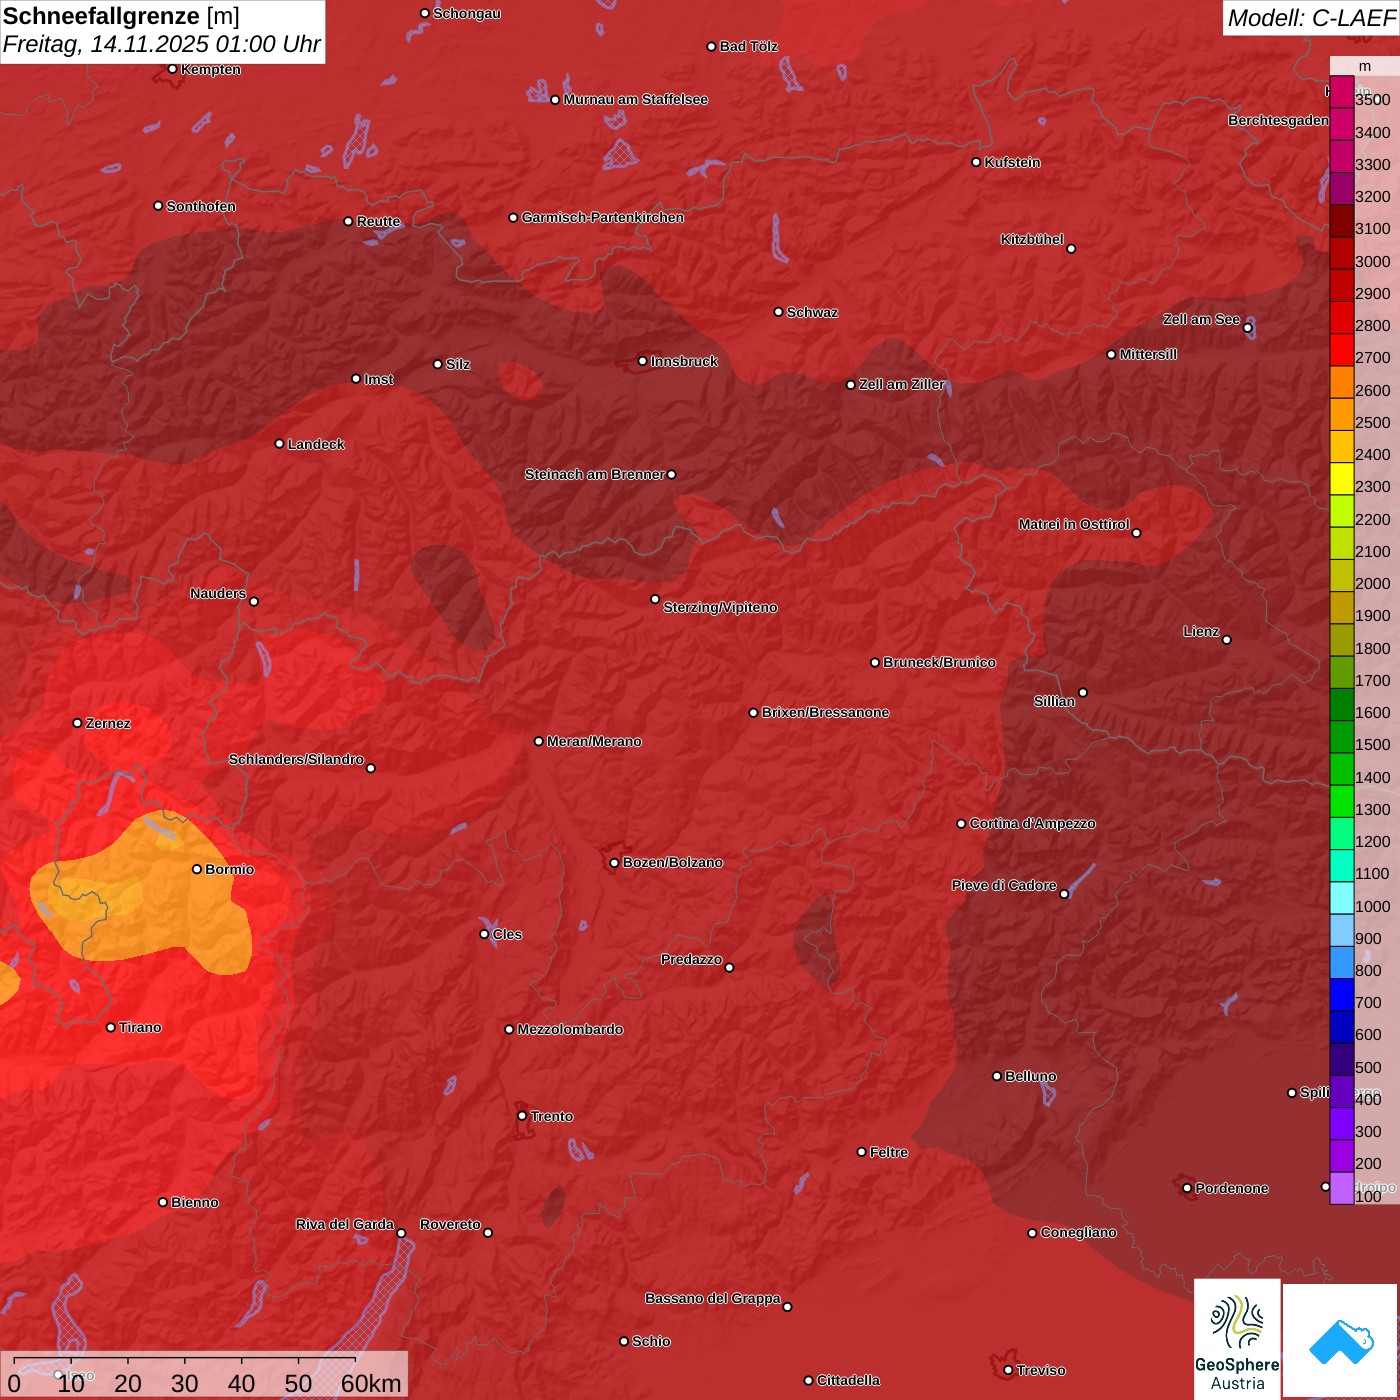The width and height of the screenshot is (1400, 1400).
Task: Click the GeoSphere Austria logo
Action: point(1237,1338)
